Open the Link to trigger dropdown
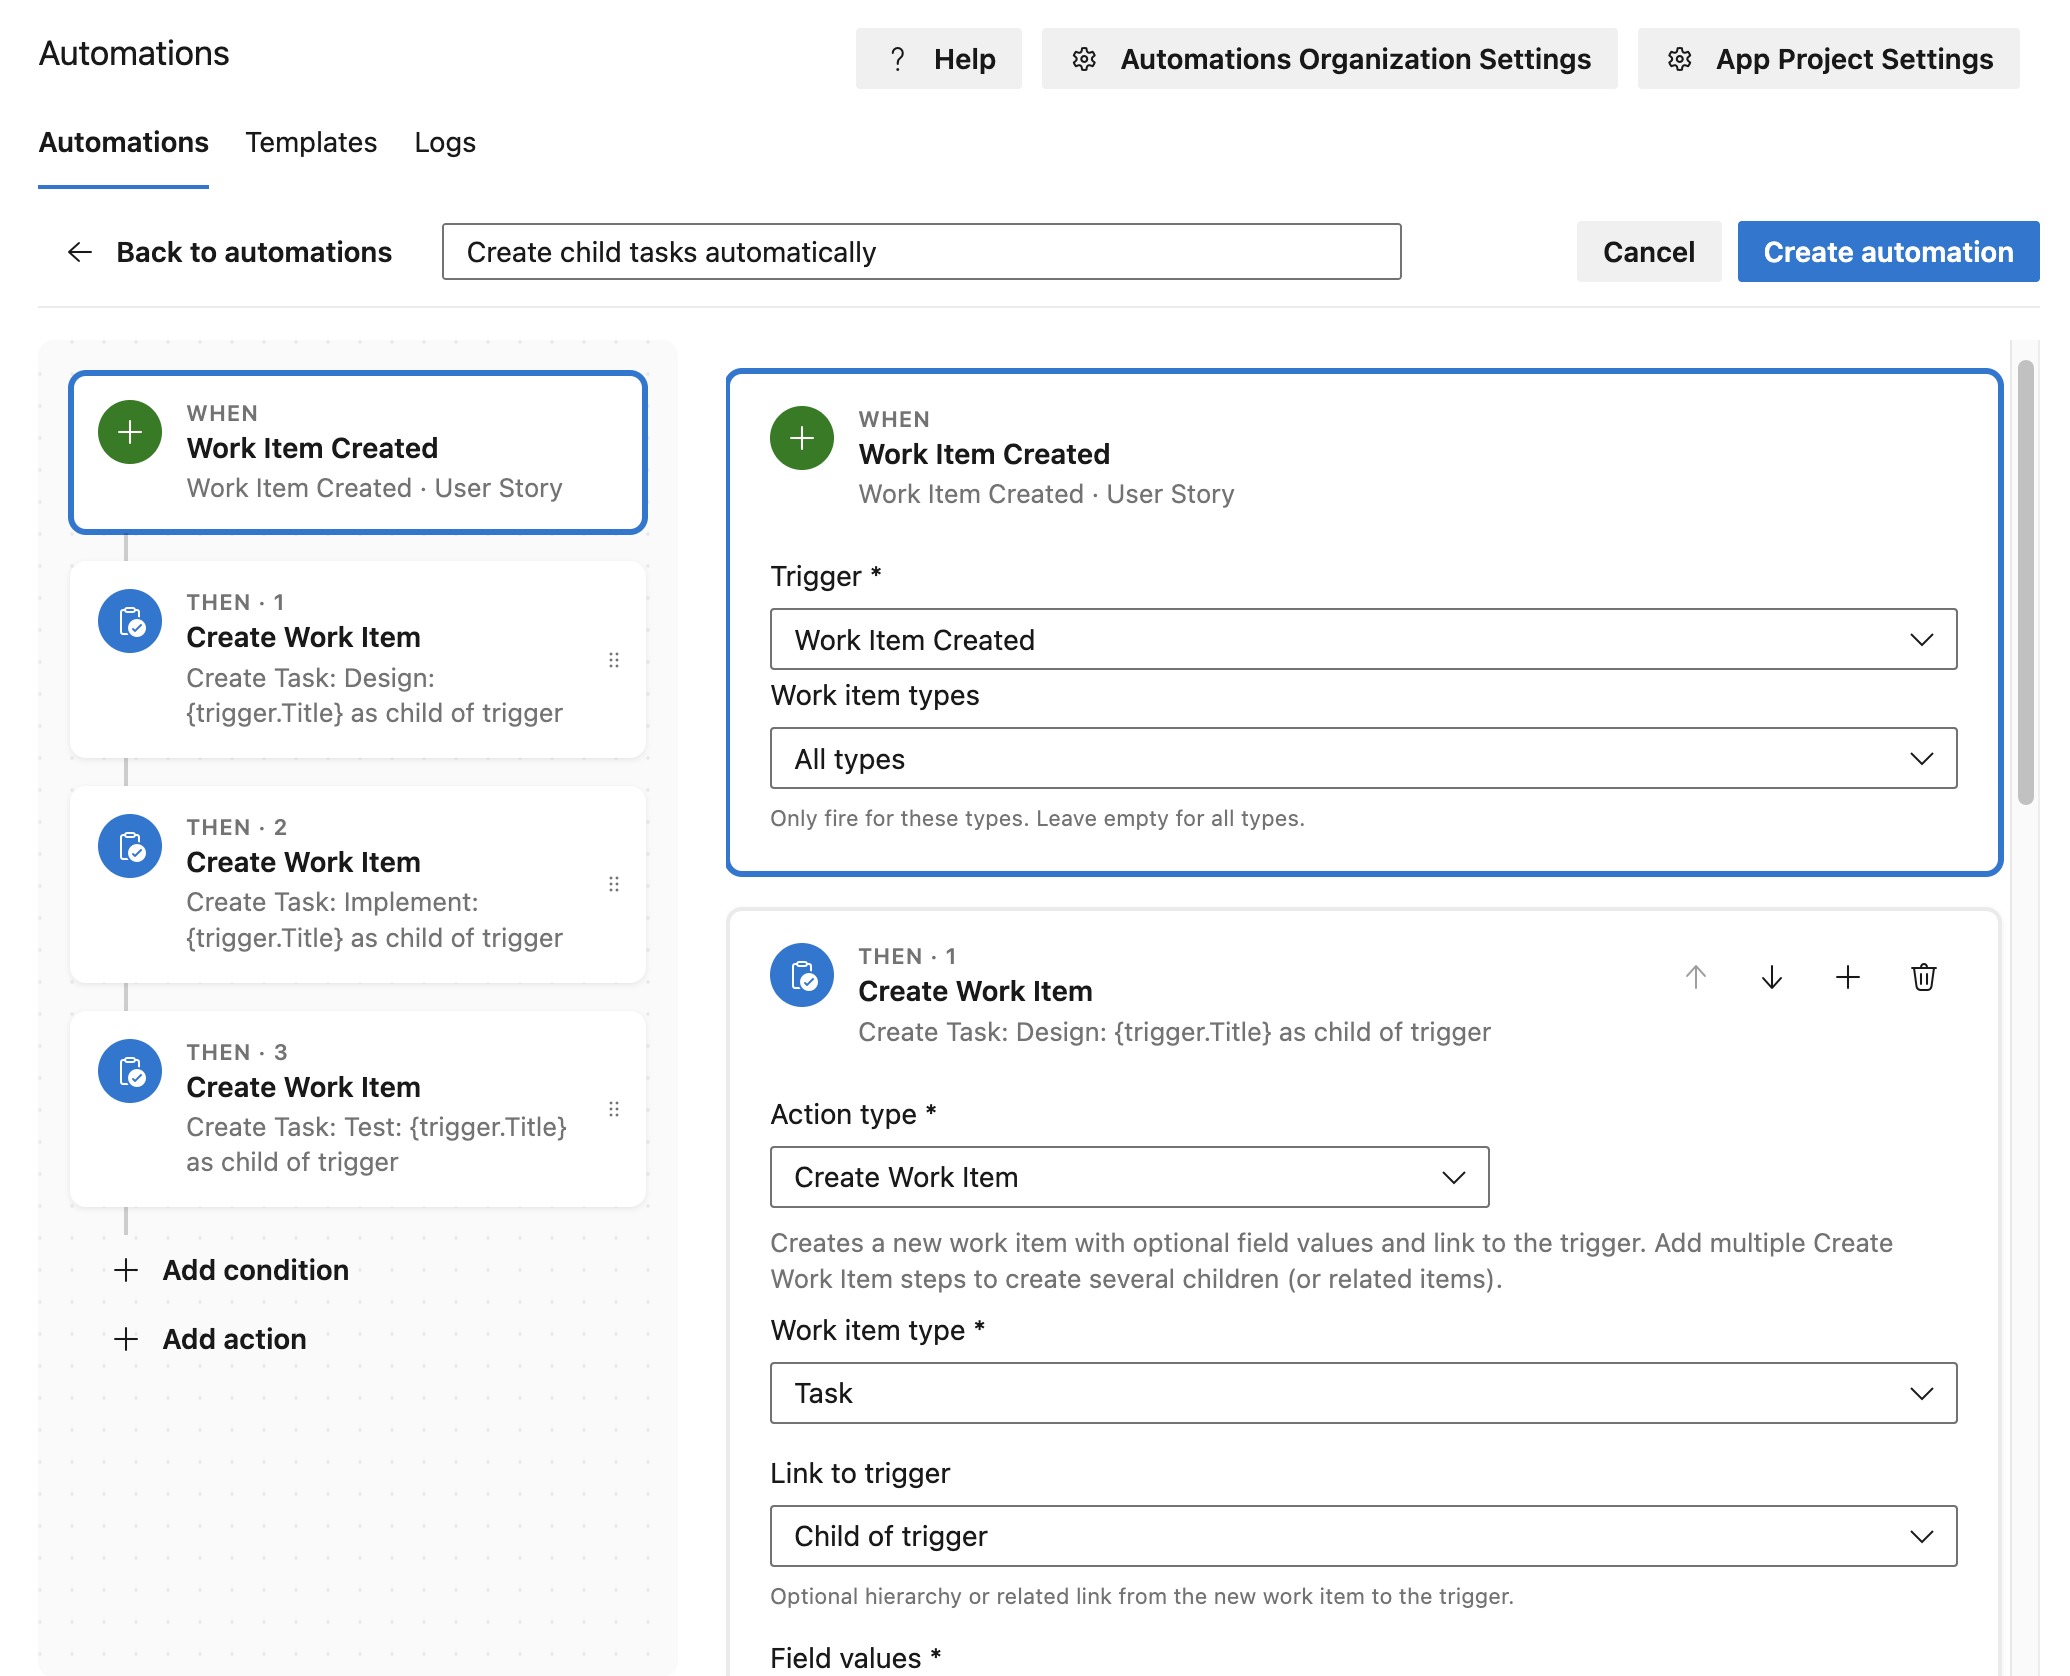The image size is (2070, 1676). 1363,1536
